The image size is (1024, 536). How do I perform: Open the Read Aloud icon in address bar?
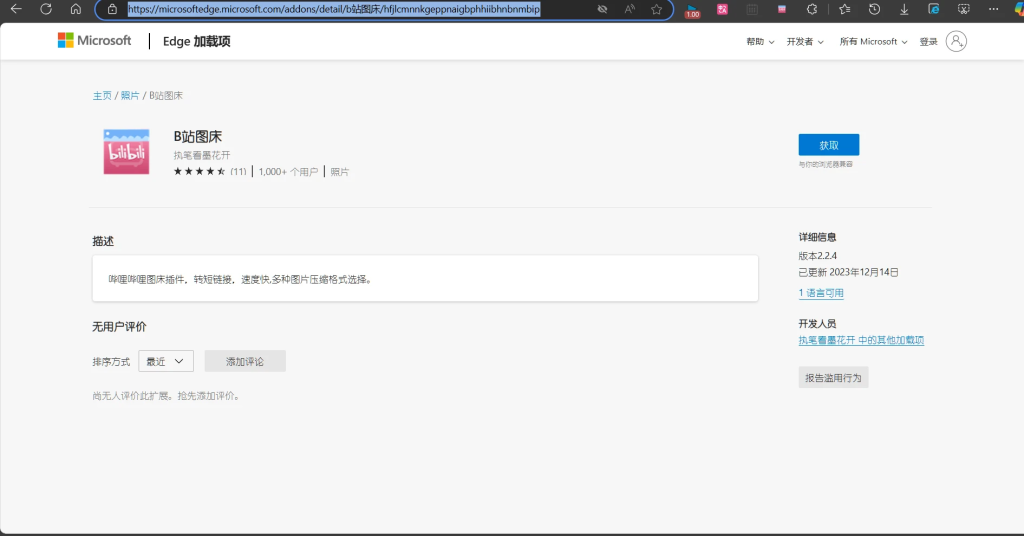(x=630, y=9)
